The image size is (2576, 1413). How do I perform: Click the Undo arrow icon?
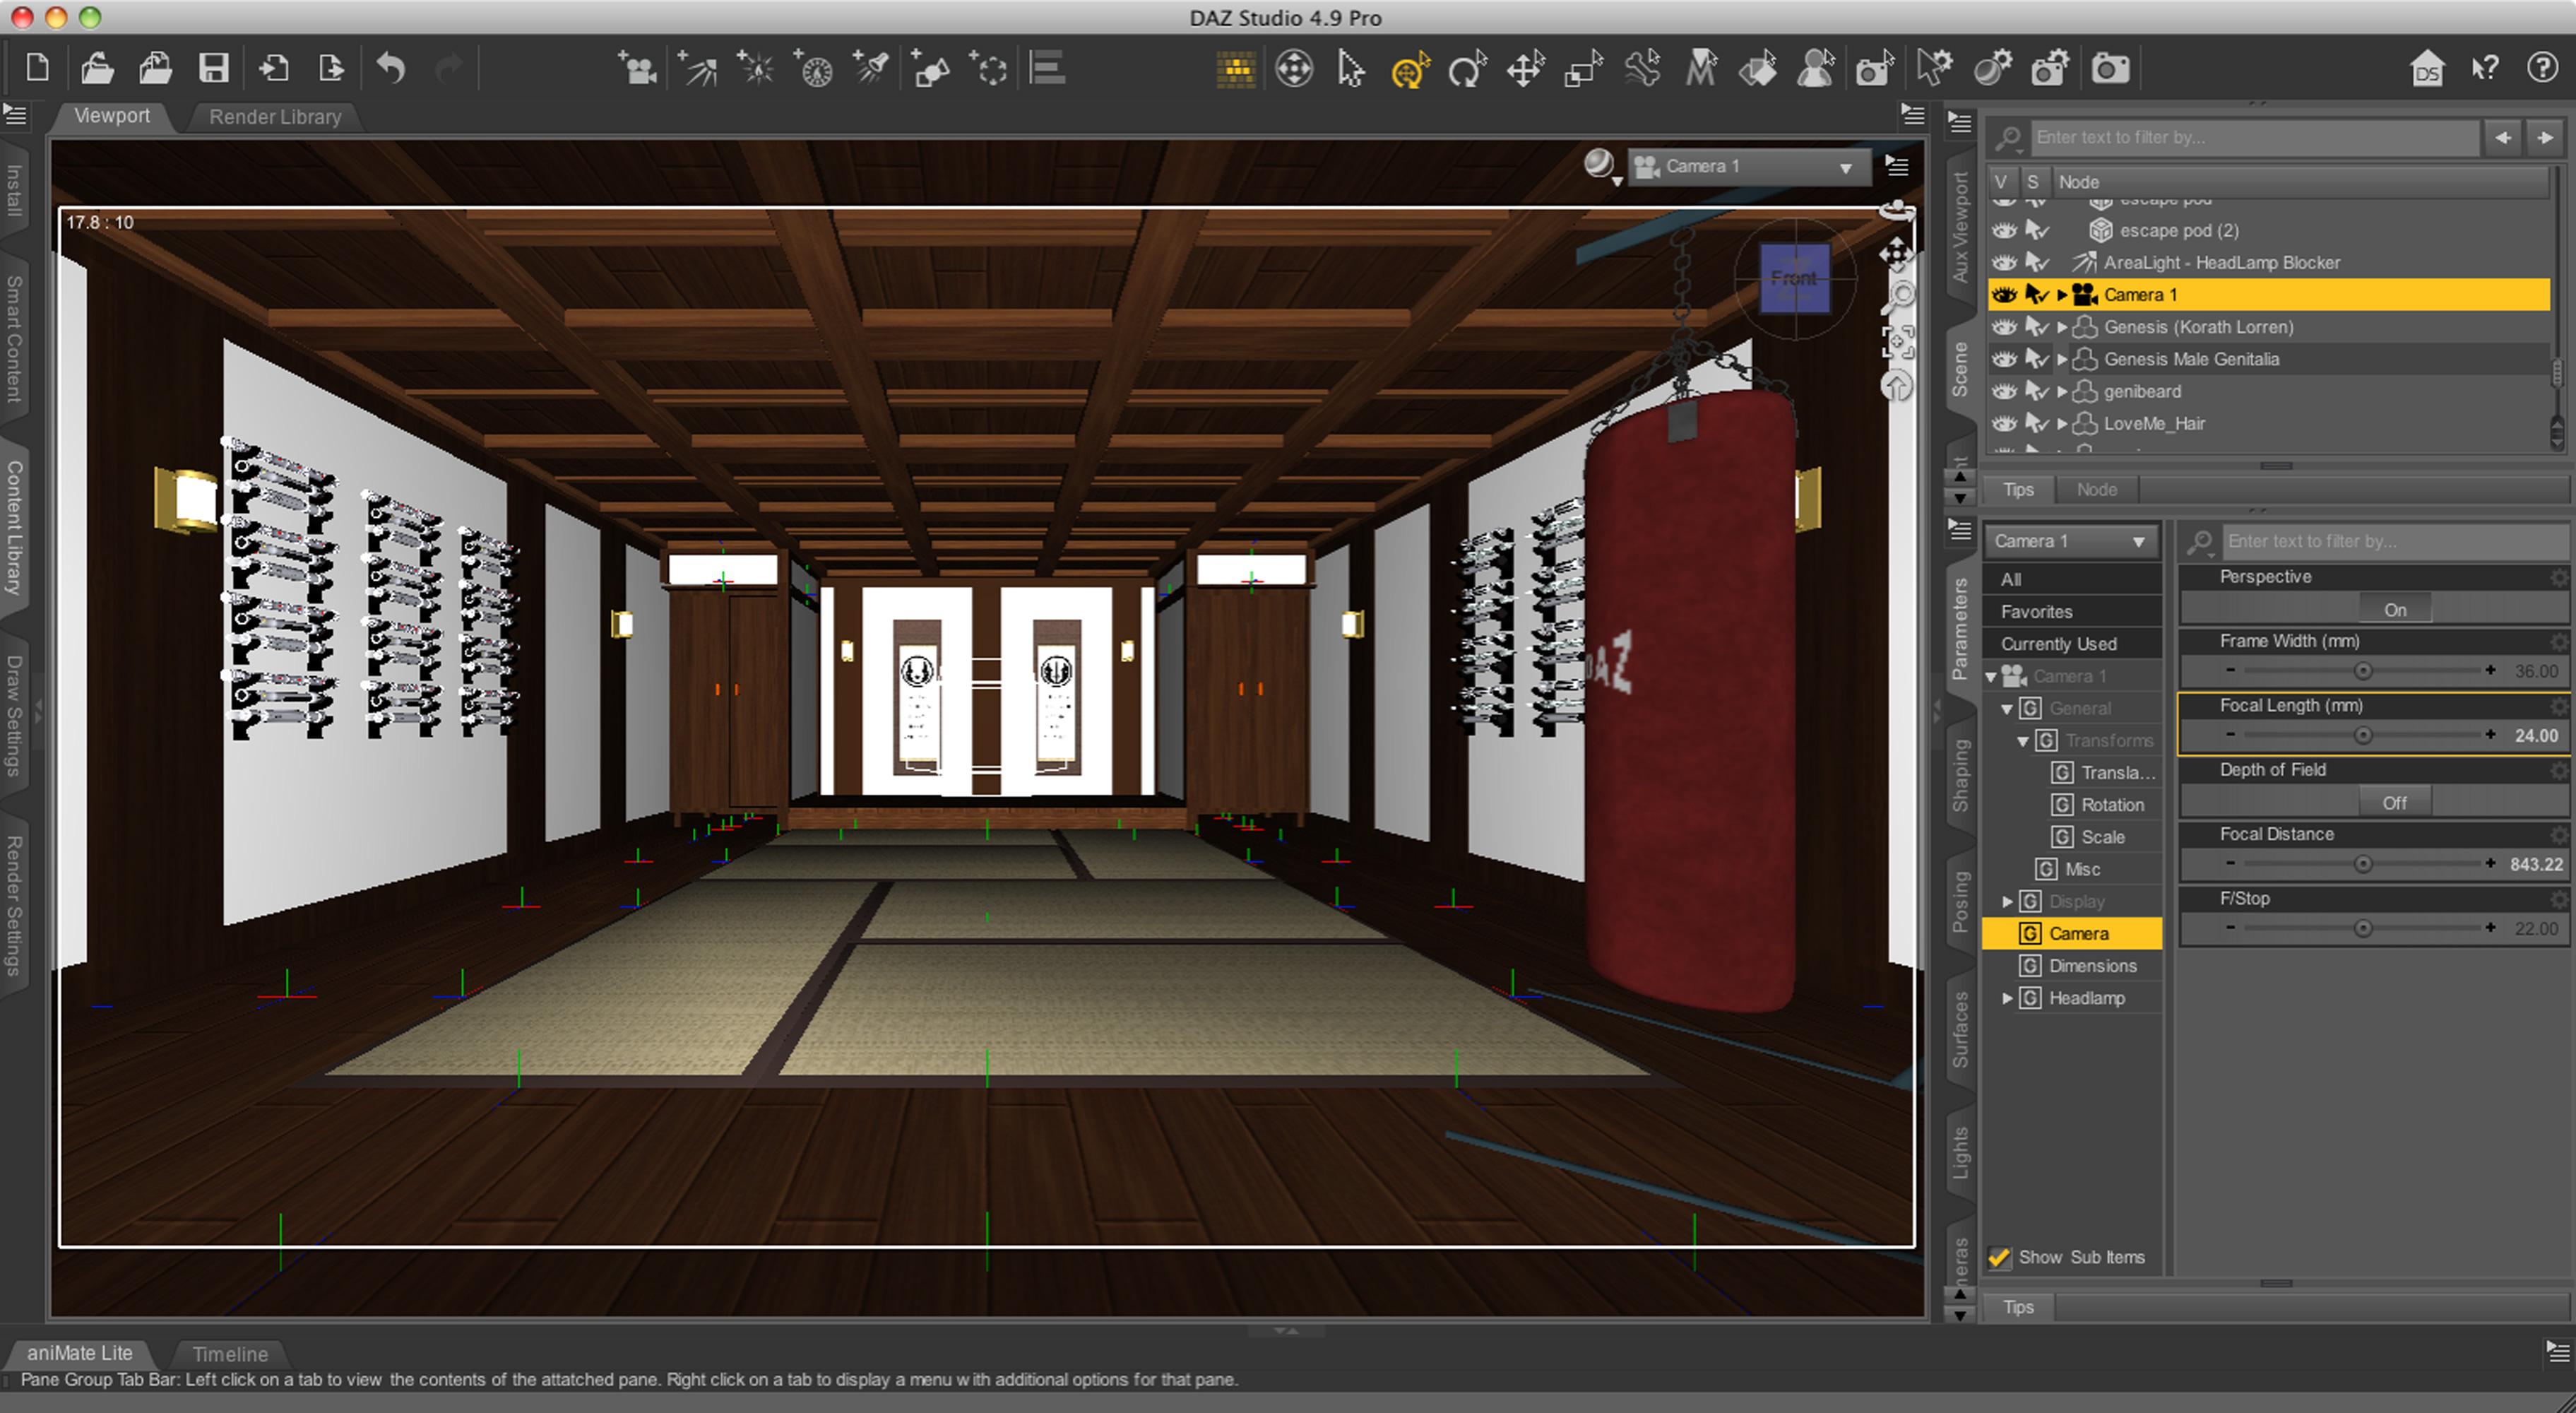[390, 68]
